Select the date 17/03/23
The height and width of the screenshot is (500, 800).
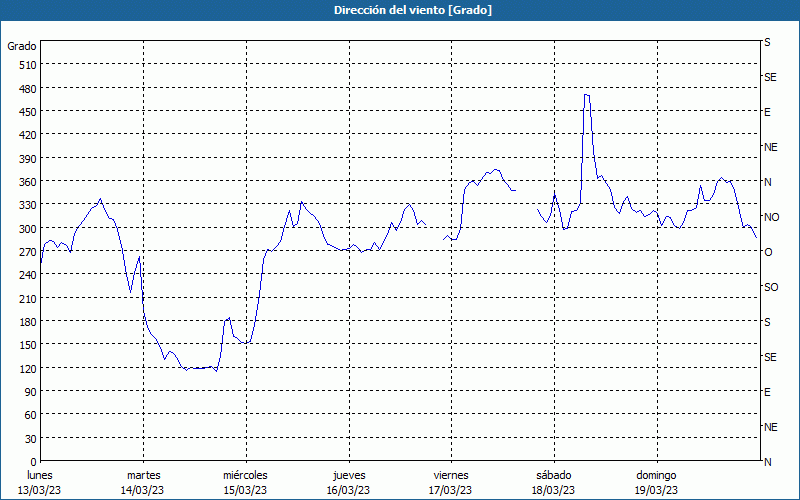[451, 491]
